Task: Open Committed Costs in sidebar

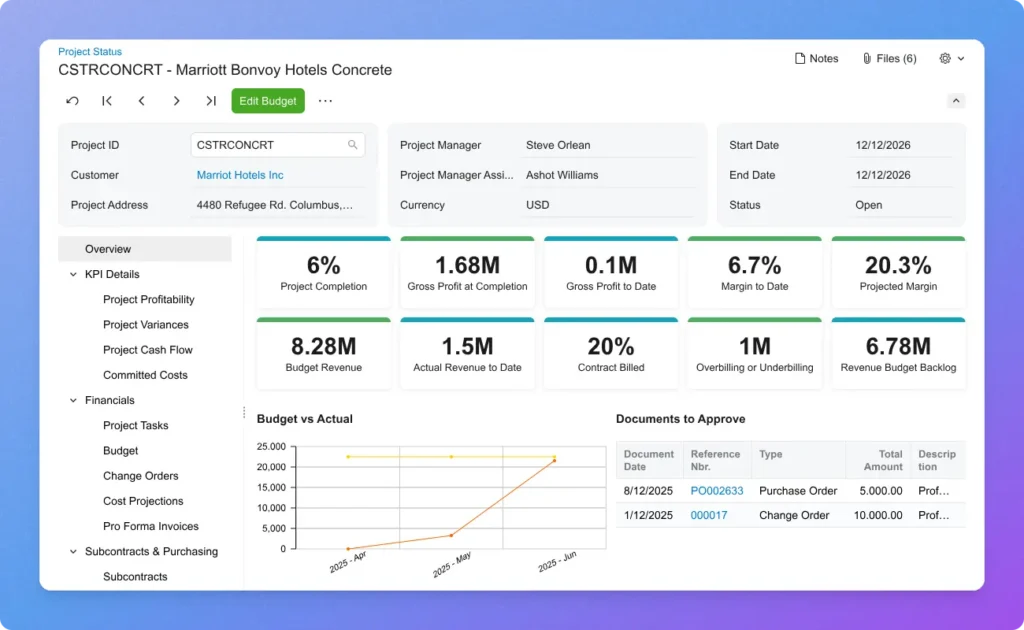Action: pos(145,375)
